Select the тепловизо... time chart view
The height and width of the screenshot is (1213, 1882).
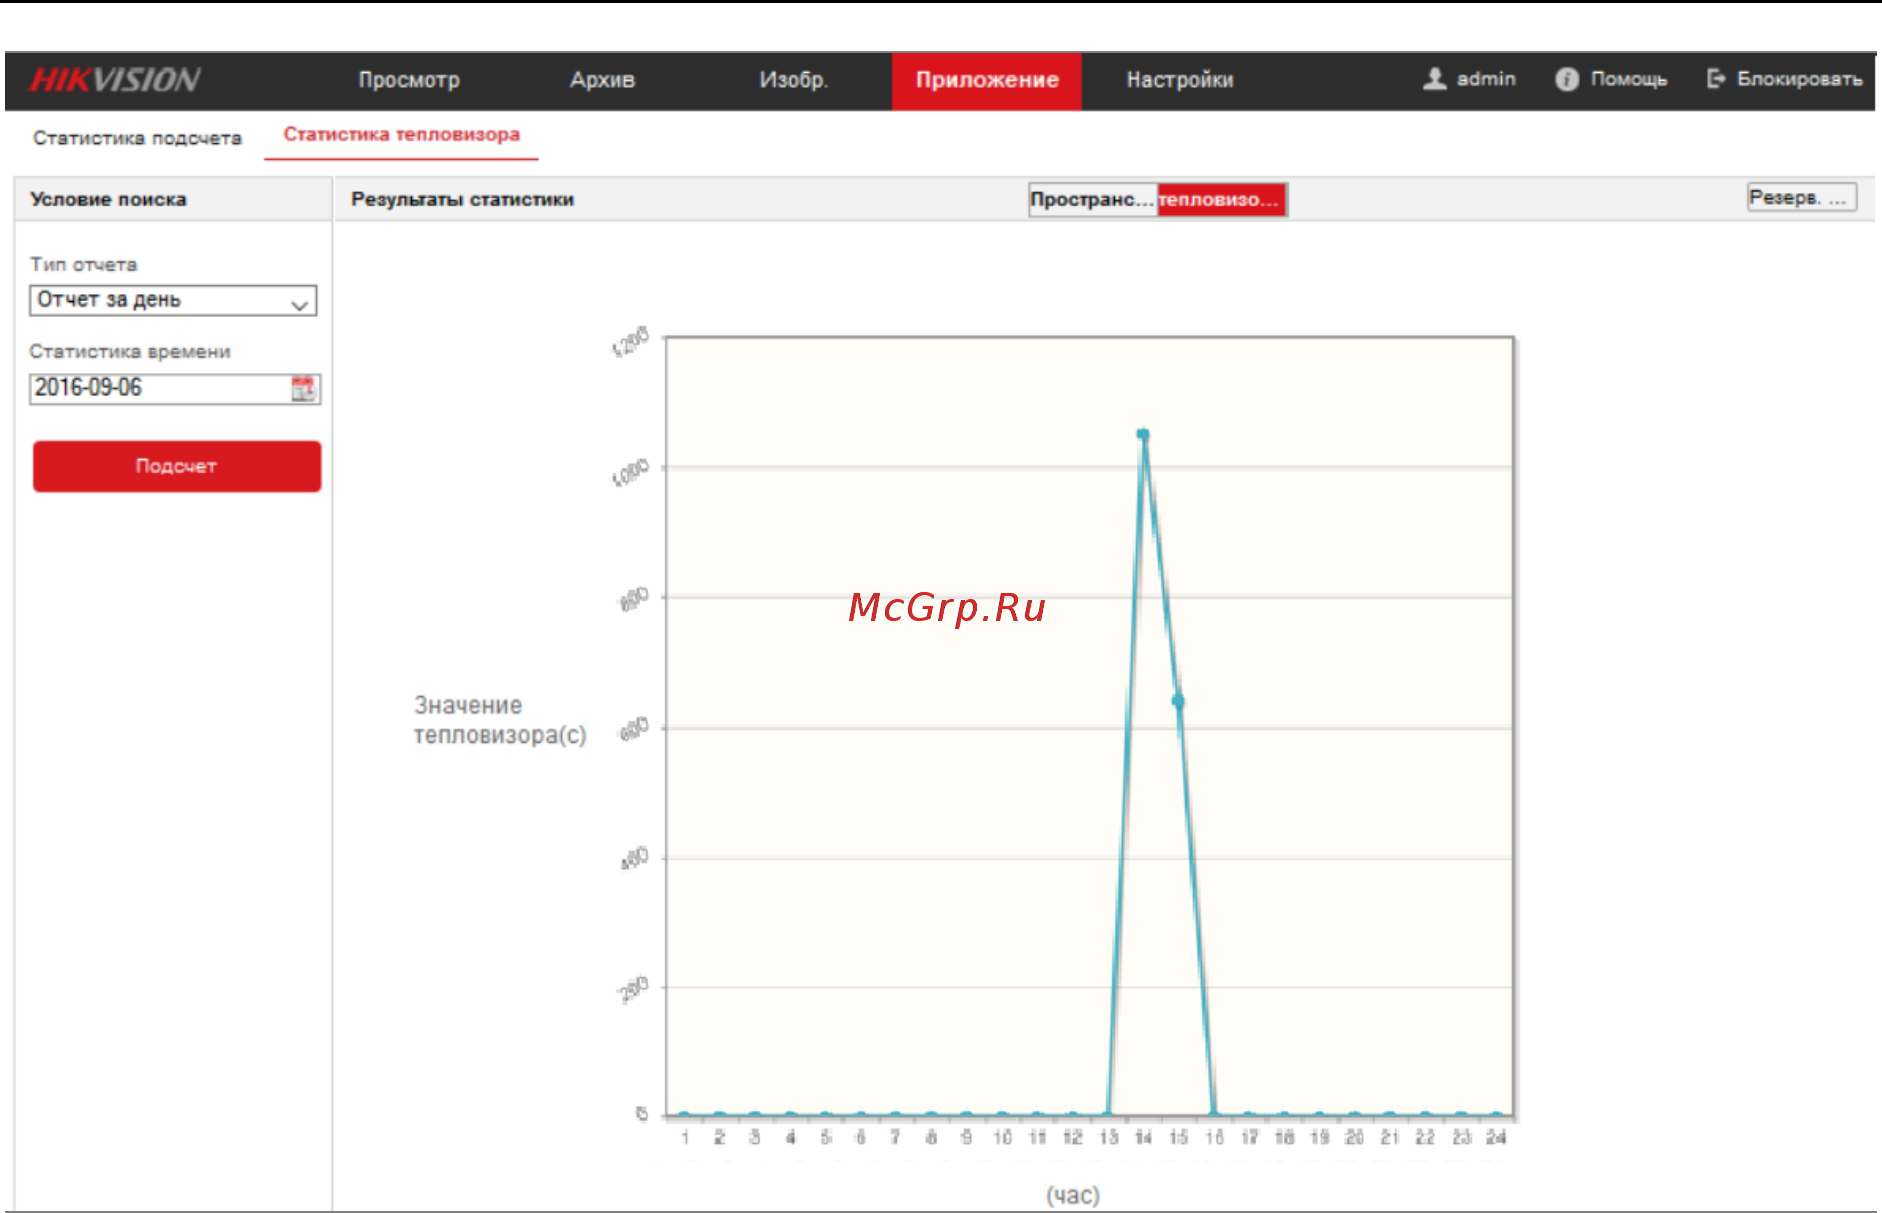1221,199
